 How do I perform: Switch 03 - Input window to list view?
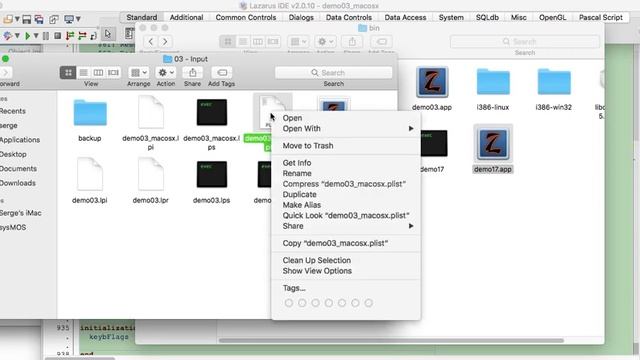tap(83, 73)
